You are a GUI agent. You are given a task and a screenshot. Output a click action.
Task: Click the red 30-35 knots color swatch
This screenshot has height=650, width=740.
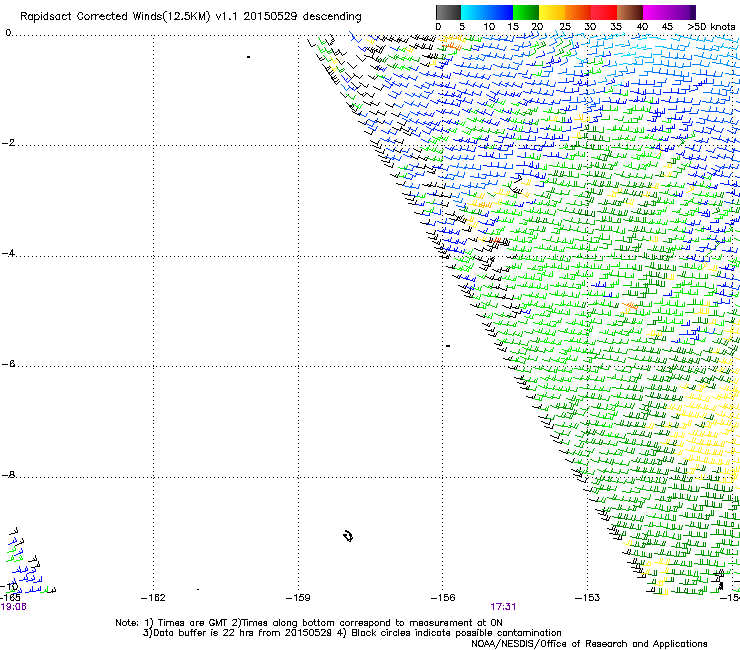(x=604, y=12)
